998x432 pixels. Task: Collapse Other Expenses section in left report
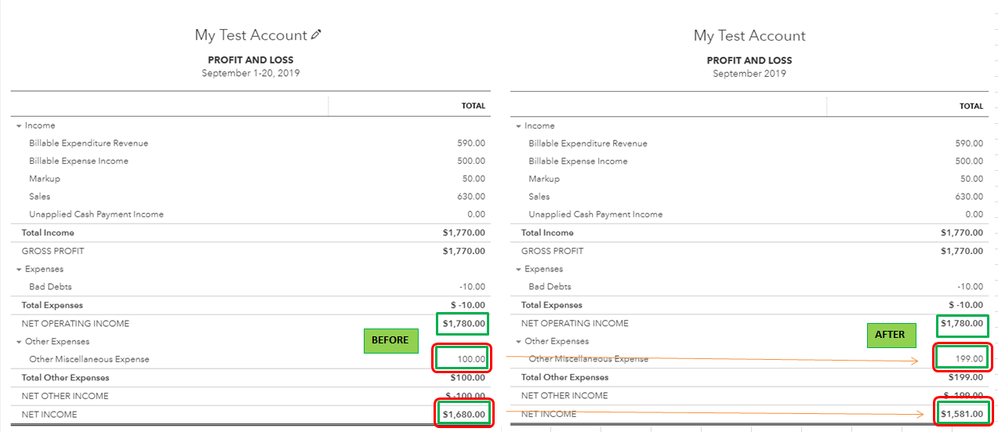19,342
